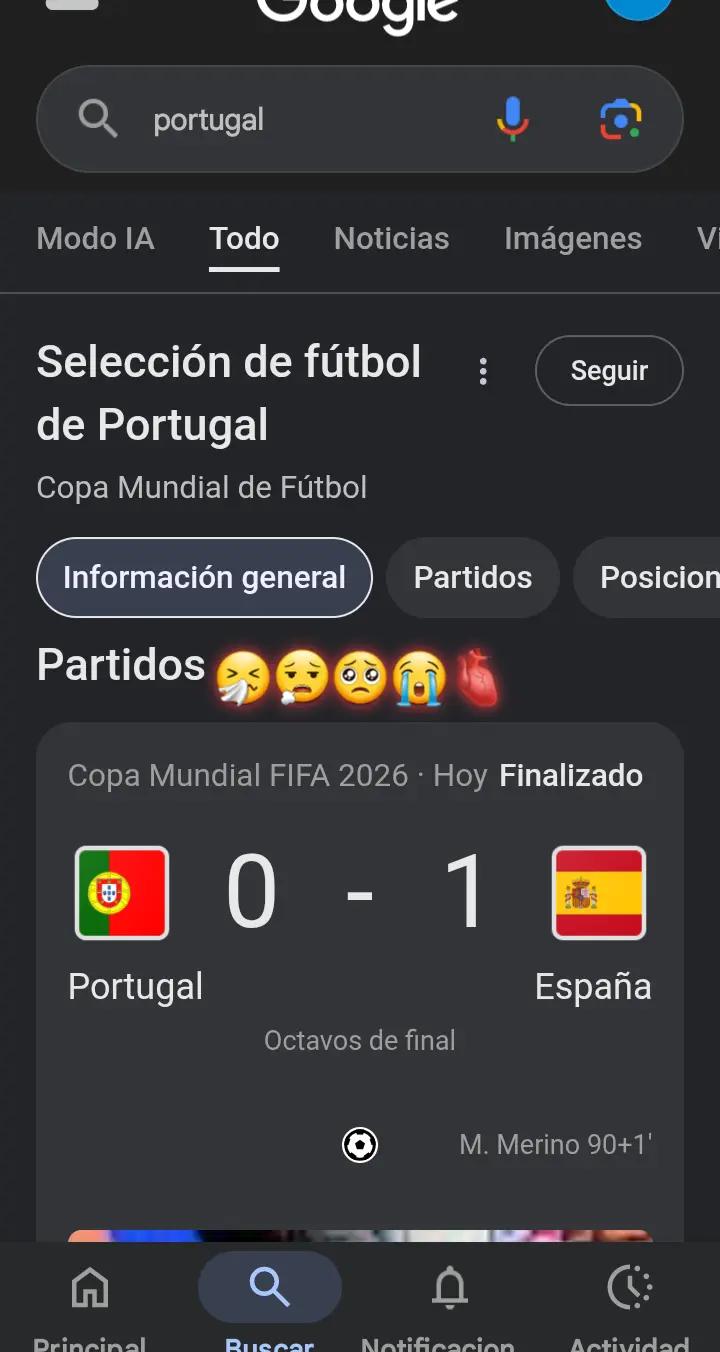
Task: Open Google Lens camera search
Action: (x=620, y=120)
